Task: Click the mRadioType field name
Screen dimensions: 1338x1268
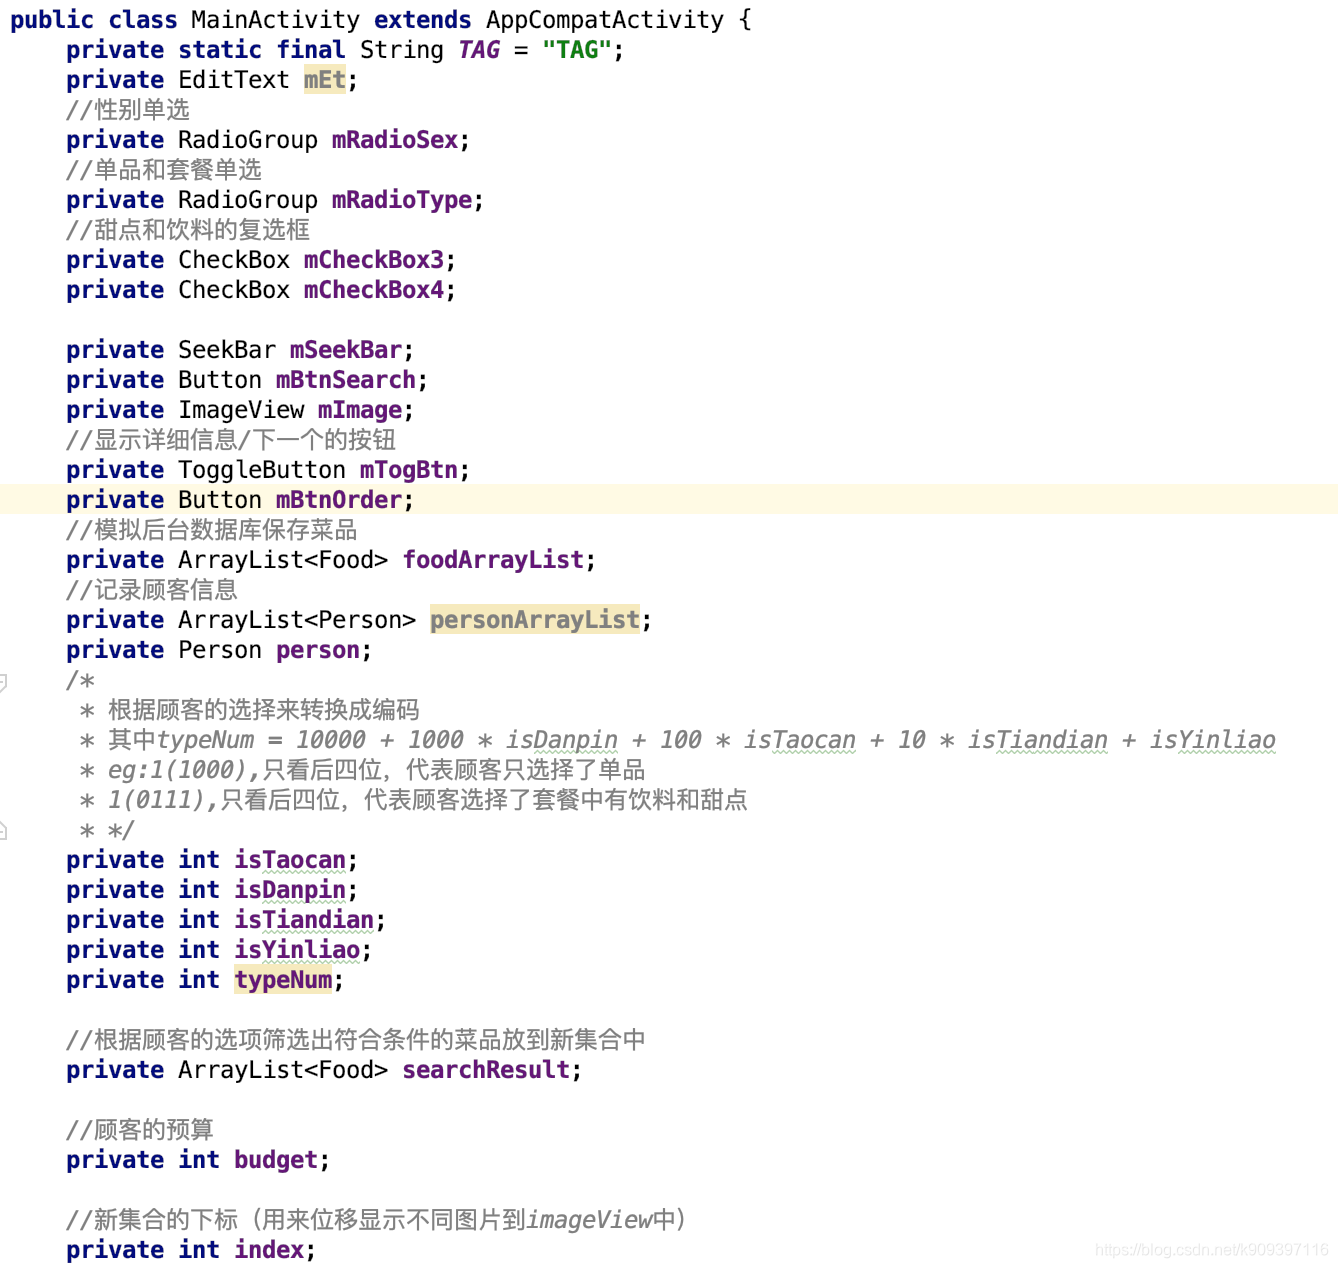Action: pos(402,200)
